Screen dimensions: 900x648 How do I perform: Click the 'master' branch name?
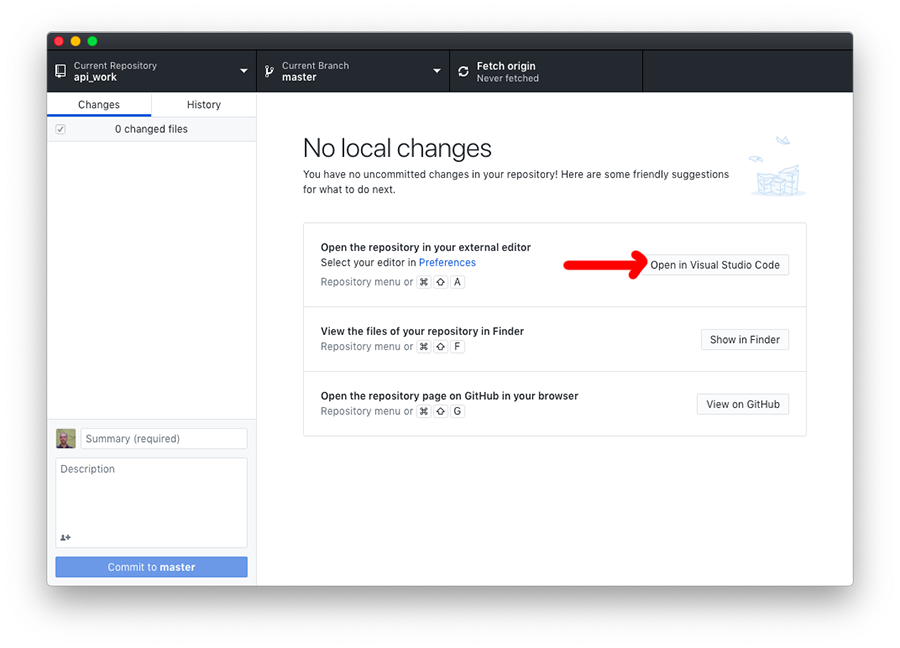pos(299,77)
